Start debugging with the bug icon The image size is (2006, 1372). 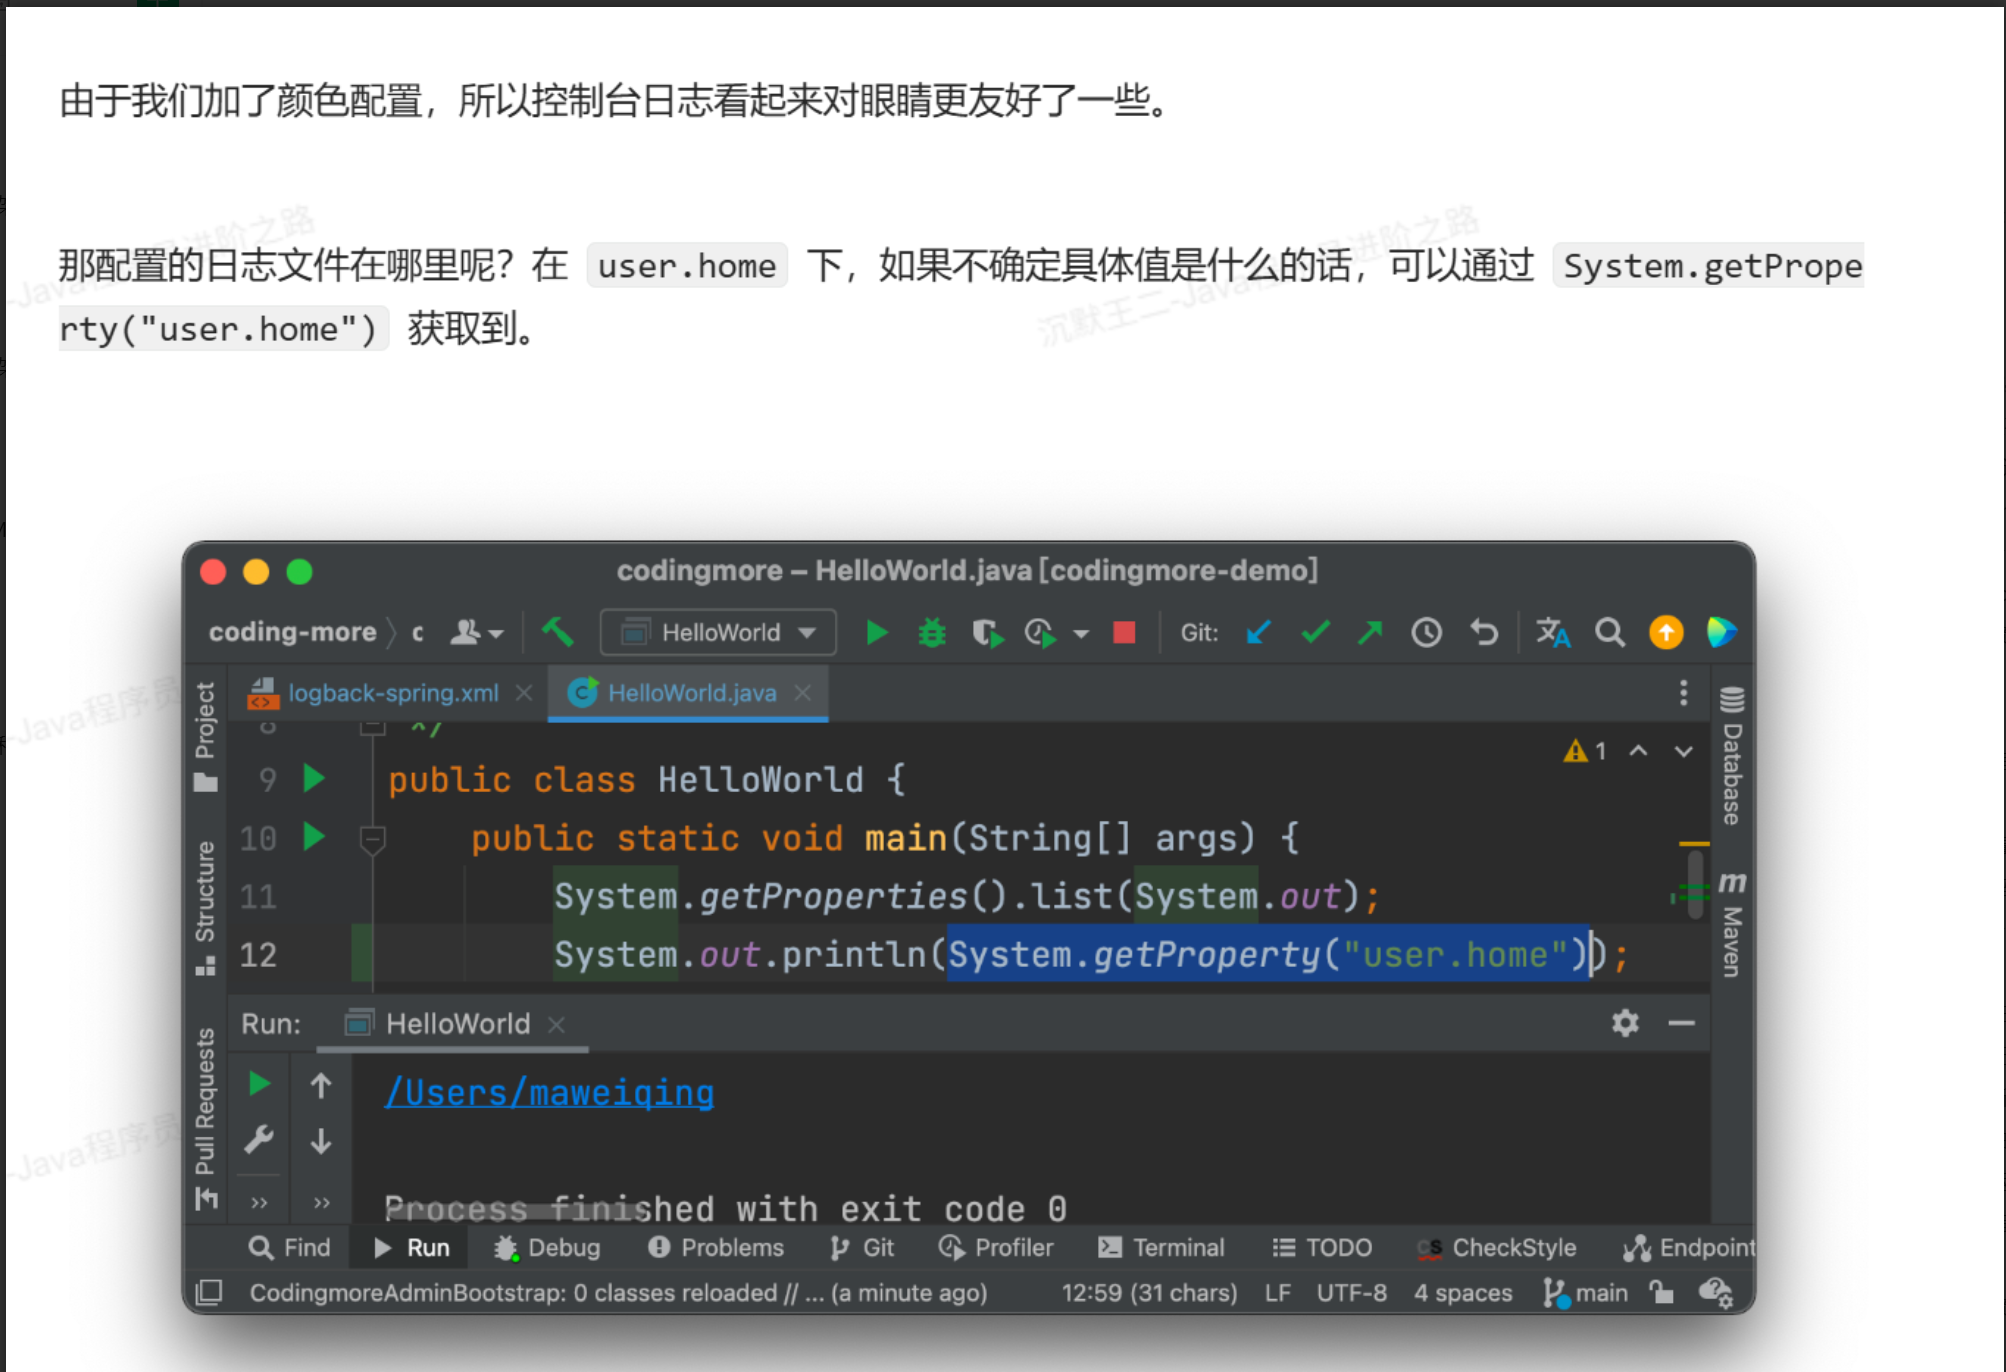point(932,632)
